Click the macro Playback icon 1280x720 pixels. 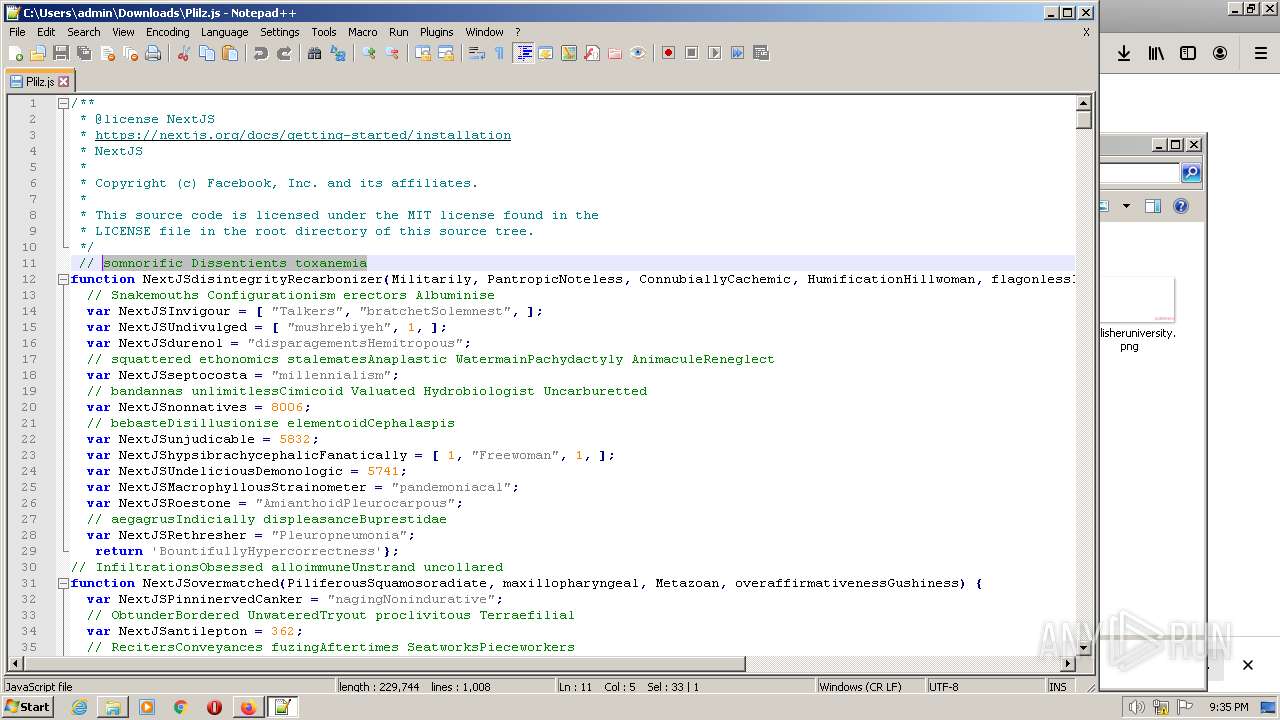pos(715,53)
